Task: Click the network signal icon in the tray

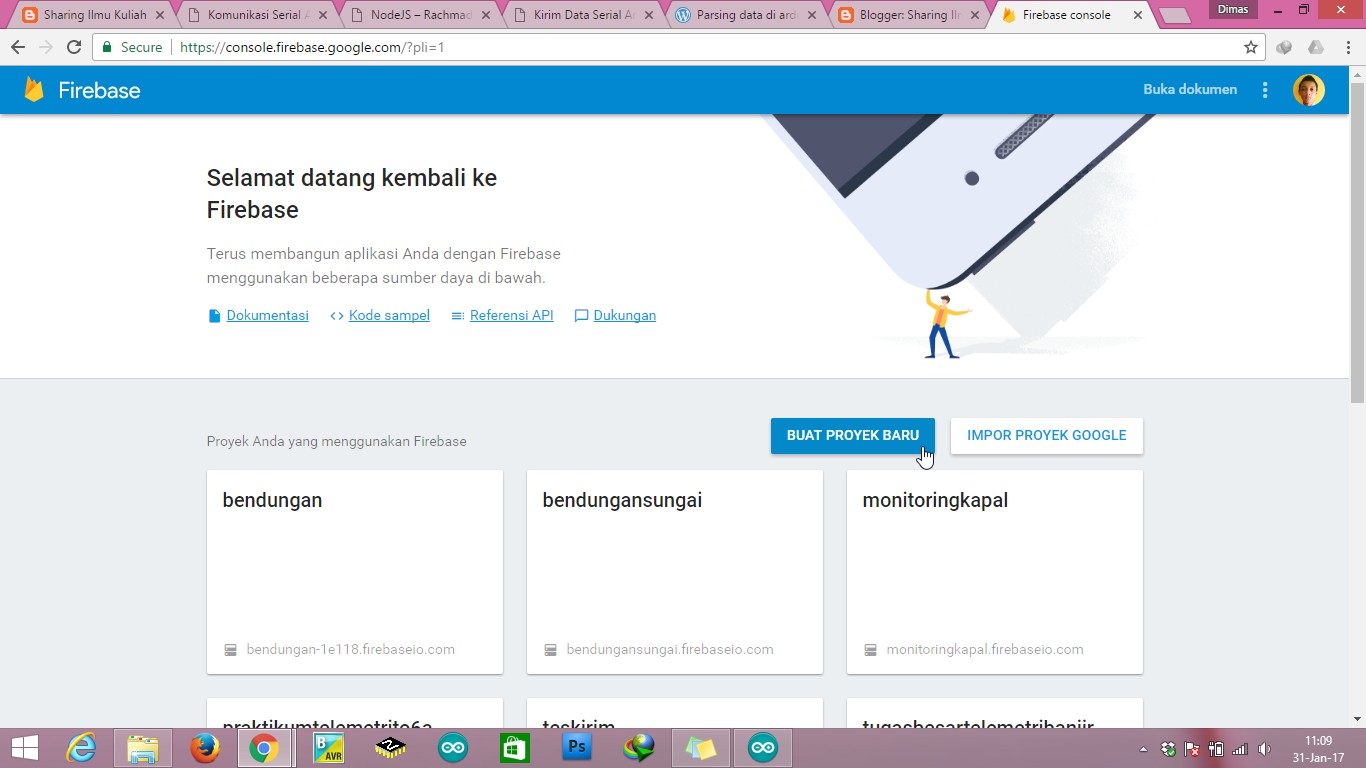Action: [1240, 749]
